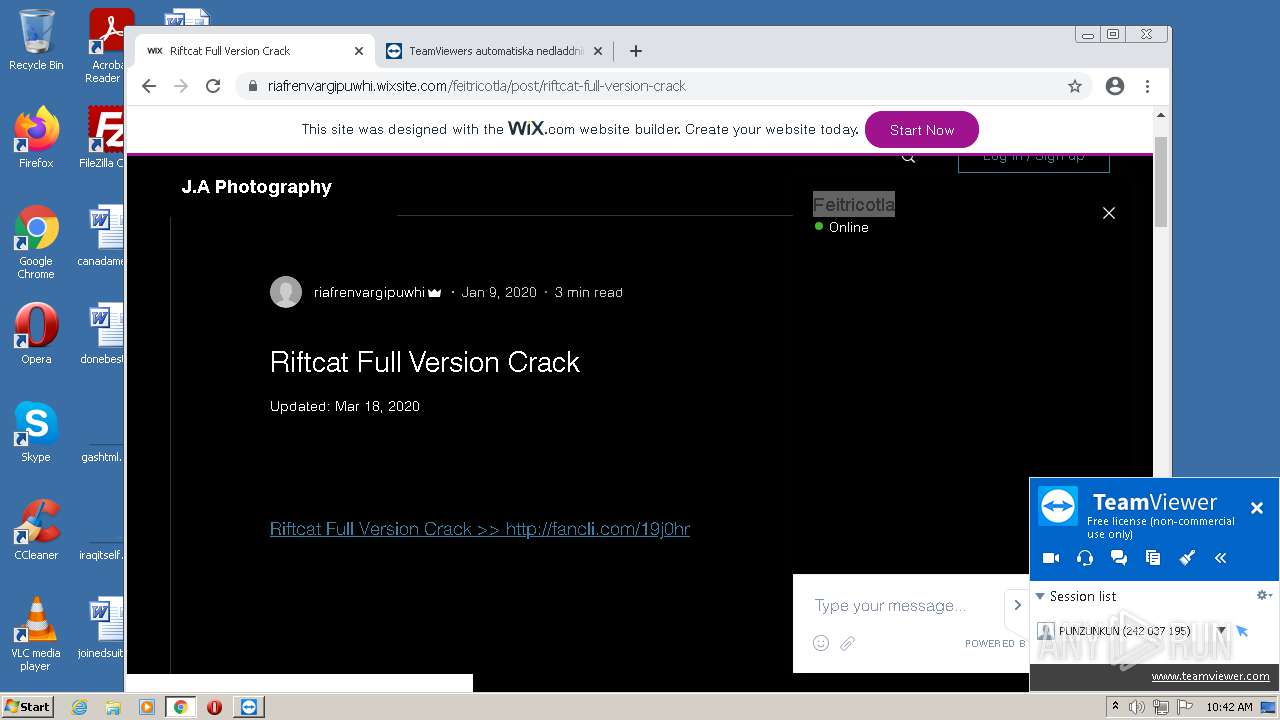The height and width of the screenshot is (720, 1280).
Task: Close the Riftcat Full Version Crack tab
Action: pos(359,51)
